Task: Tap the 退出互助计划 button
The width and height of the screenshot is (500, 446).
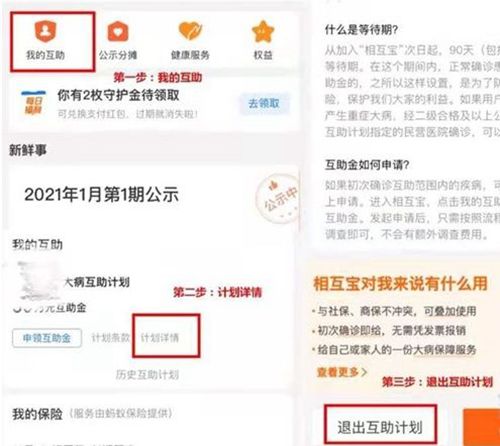Action: [x=380, y=427]
